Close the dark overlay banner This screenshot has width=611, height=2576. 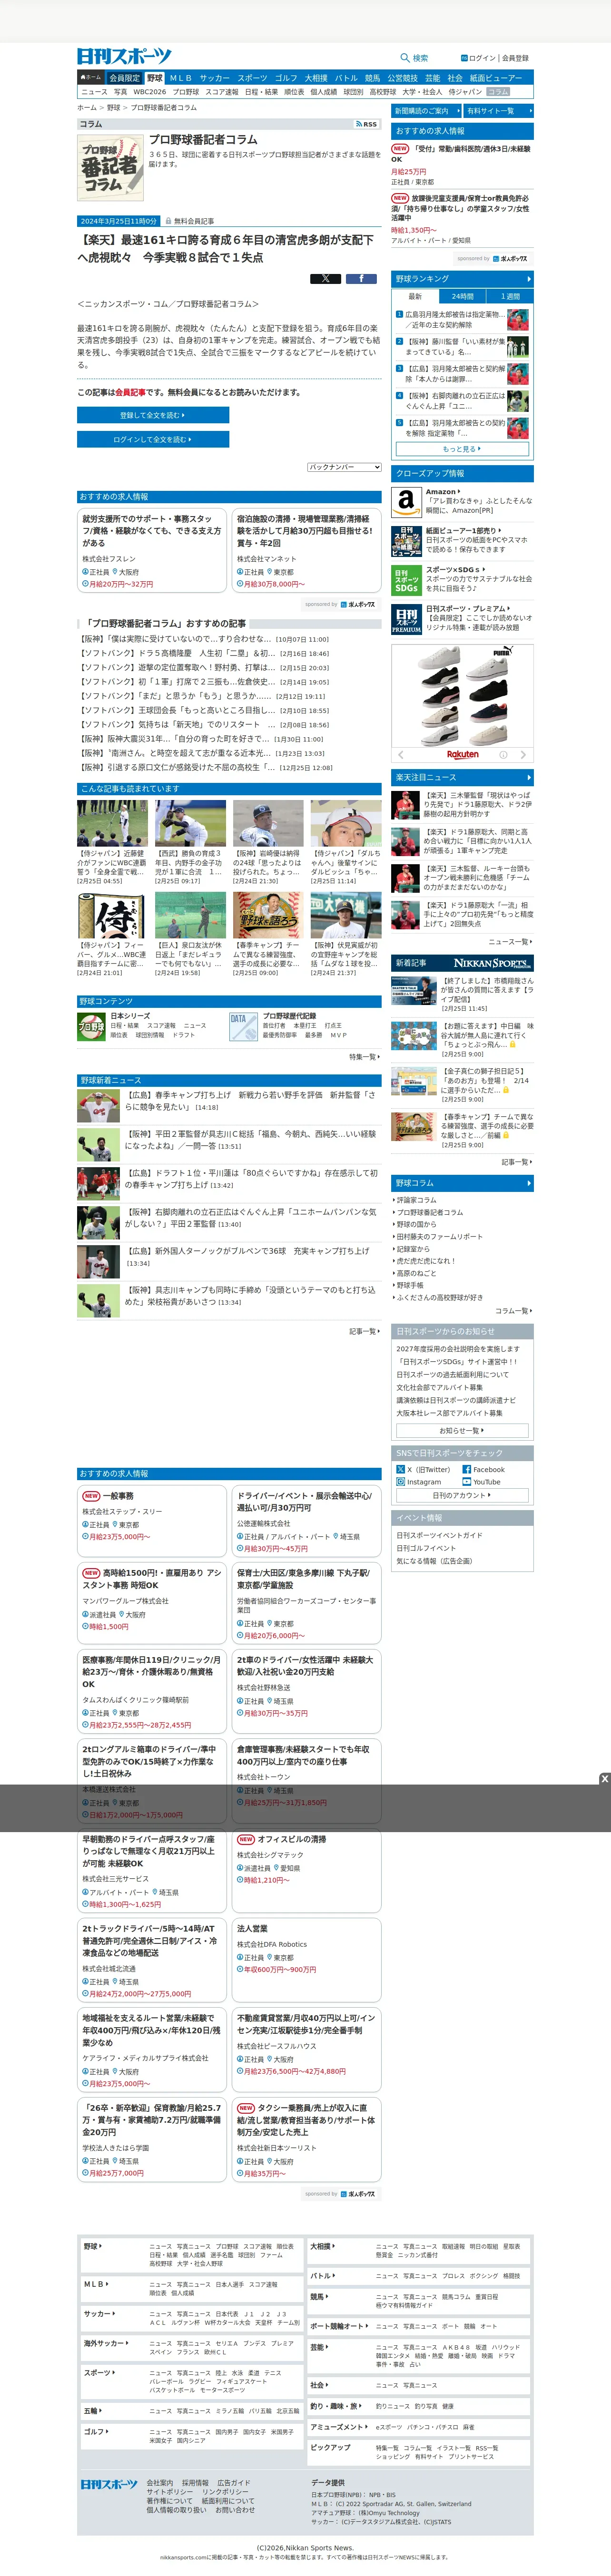(604, 1779)
